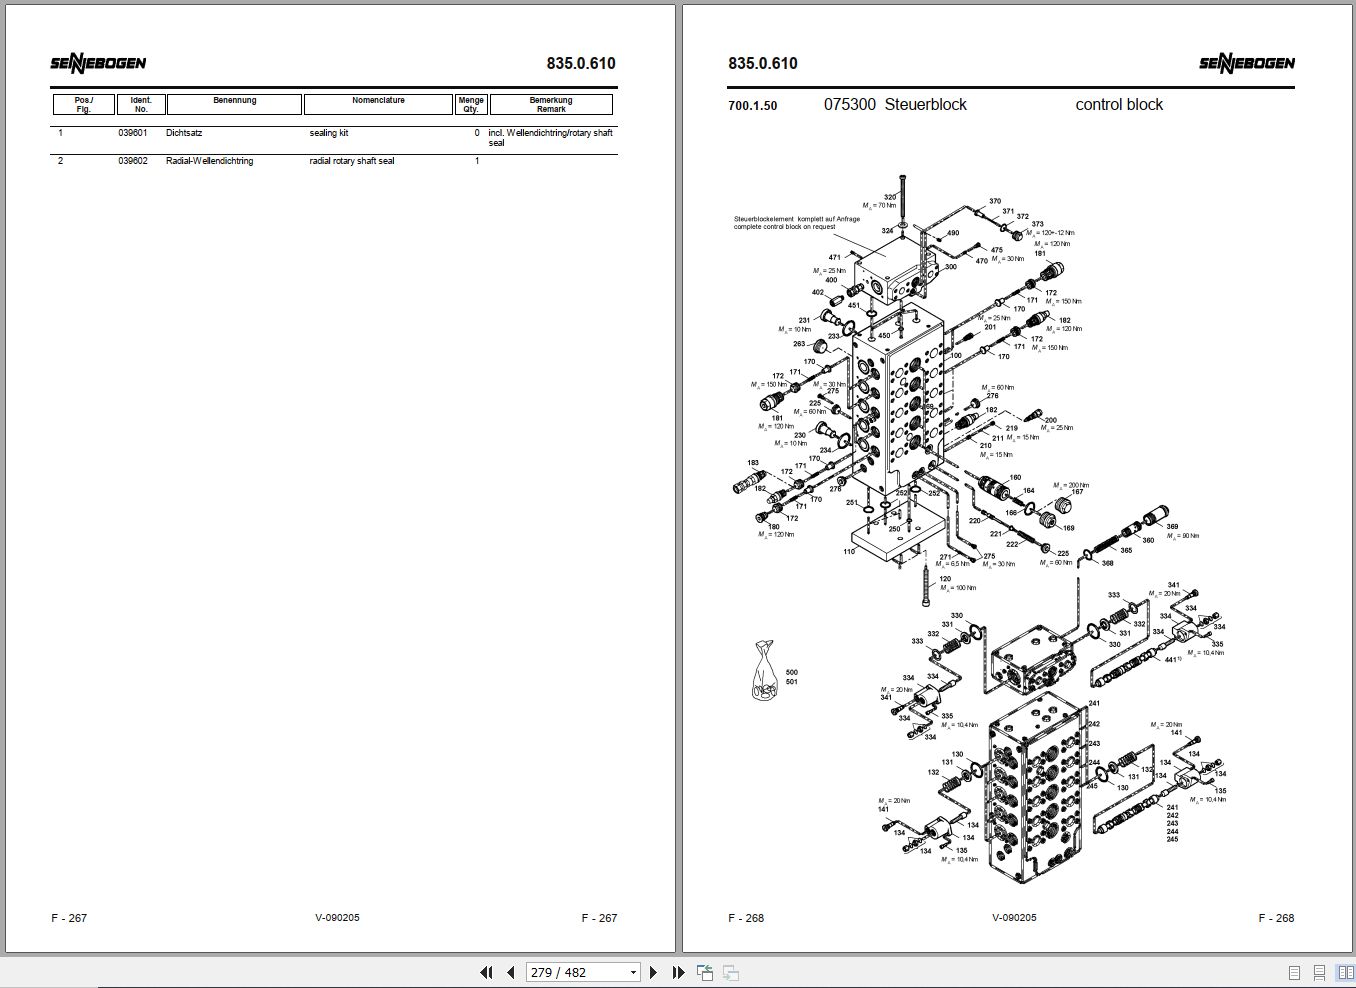
Task: Click the Menge Qty. column header
Action: tap(471, 104)
